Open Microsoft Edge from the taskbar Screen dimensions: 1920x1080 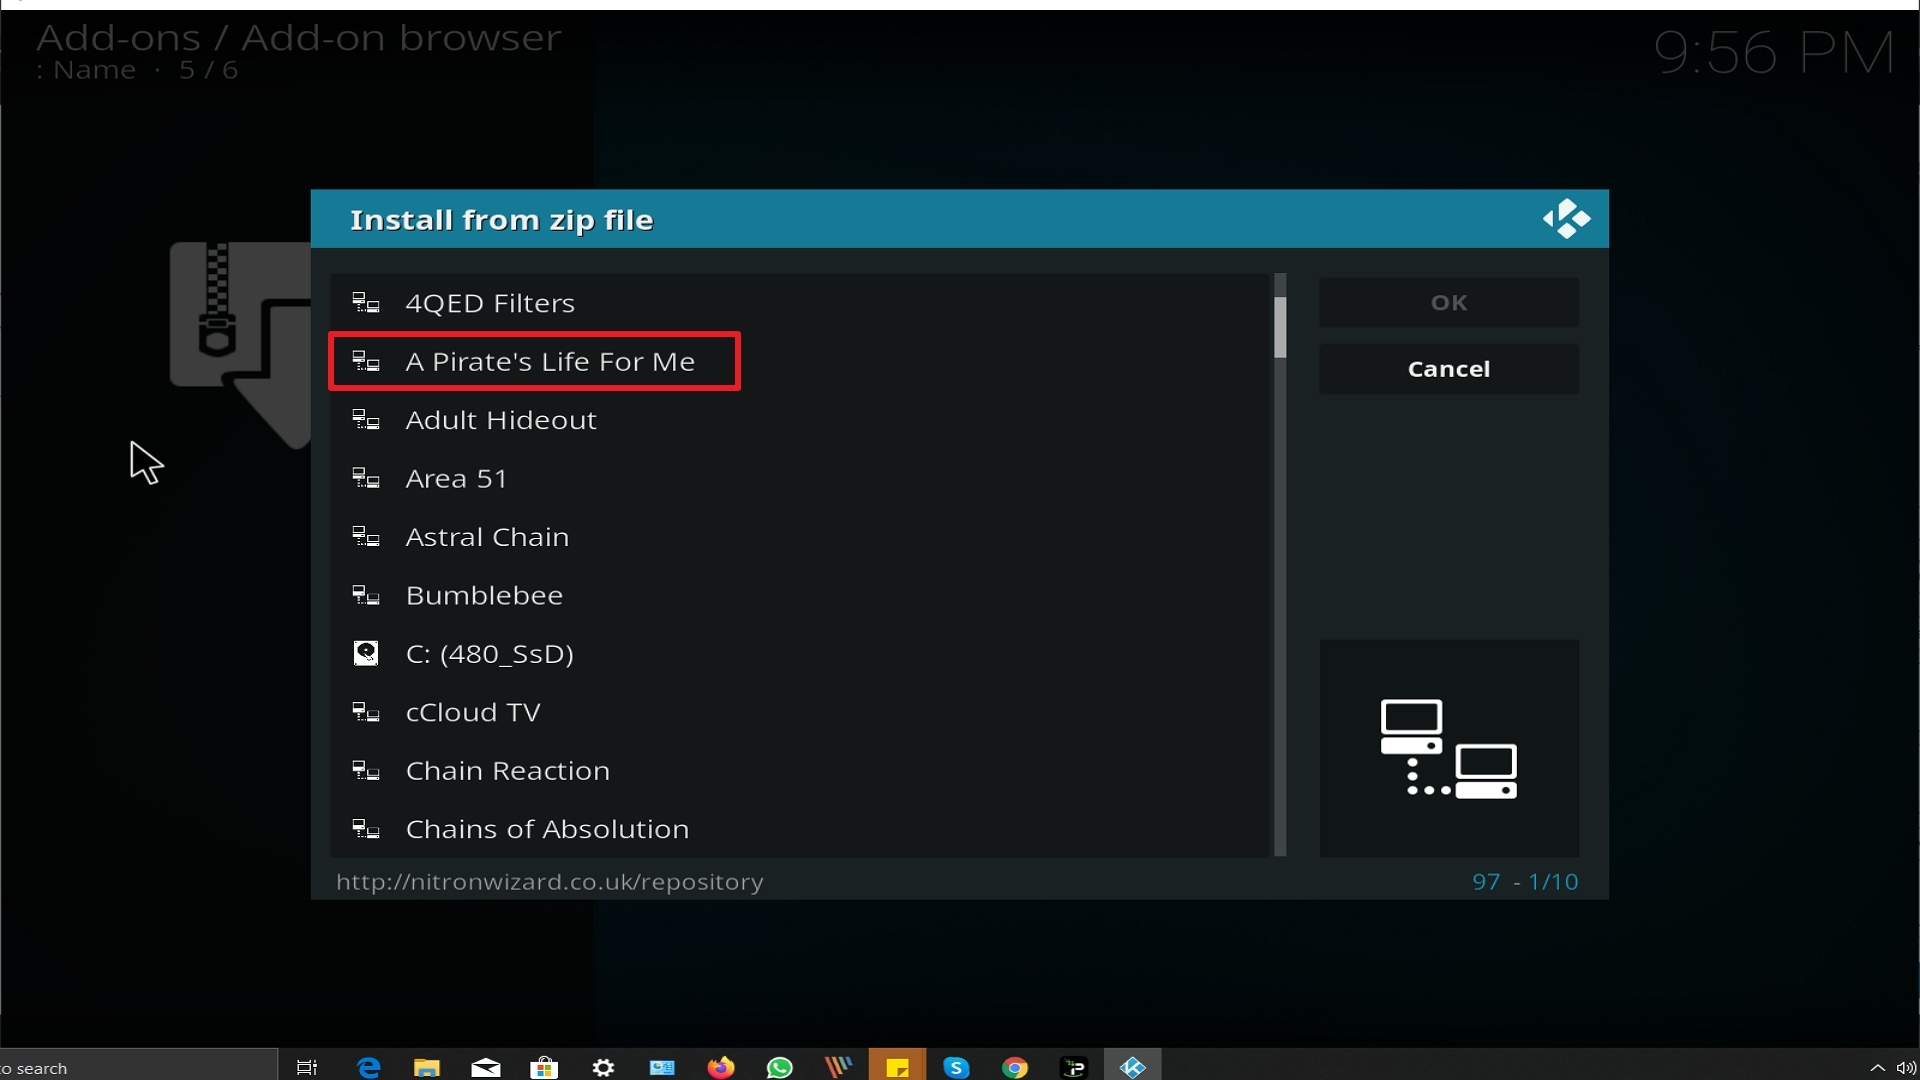click(x=368, y=1067)
